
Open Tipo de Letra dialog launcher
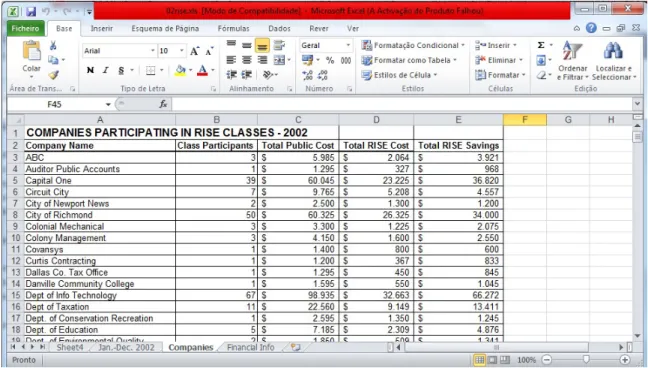pos(213,89)
